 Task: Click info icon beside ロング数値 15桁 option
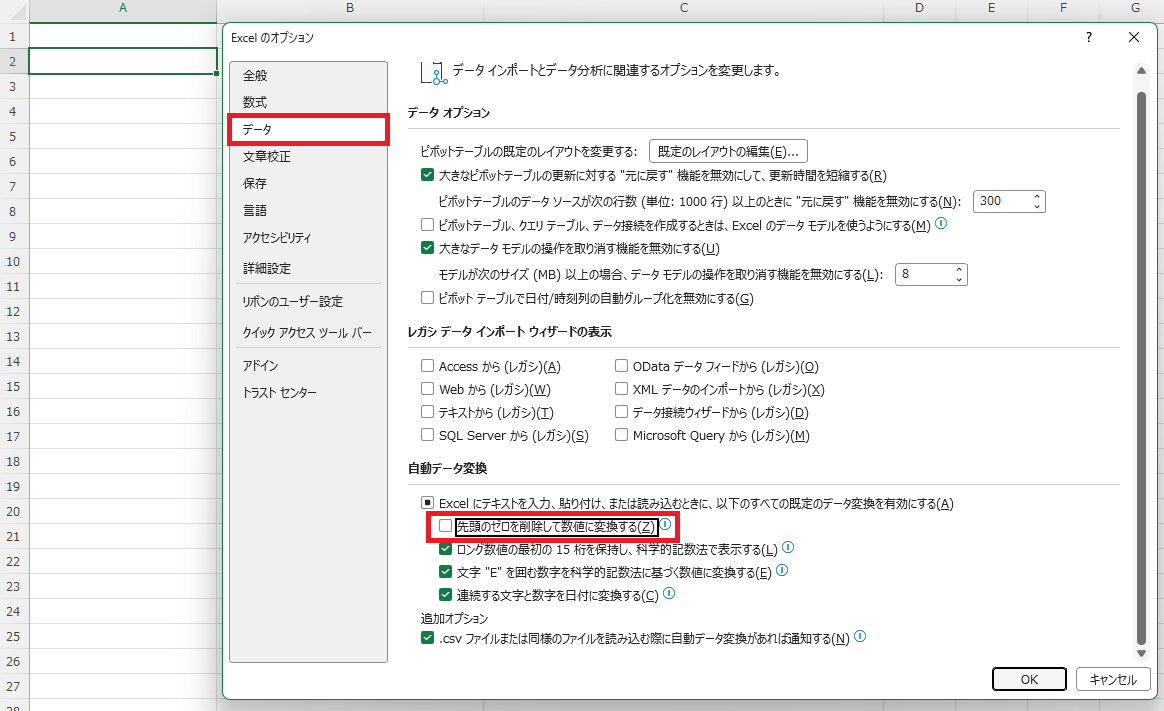[788, 548]
